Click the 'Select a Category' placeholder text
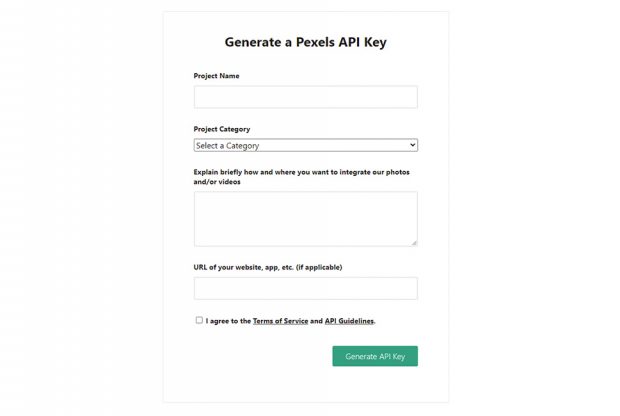Image resolution: width=620 pixels, height=416 pixels. pos(228,146)
